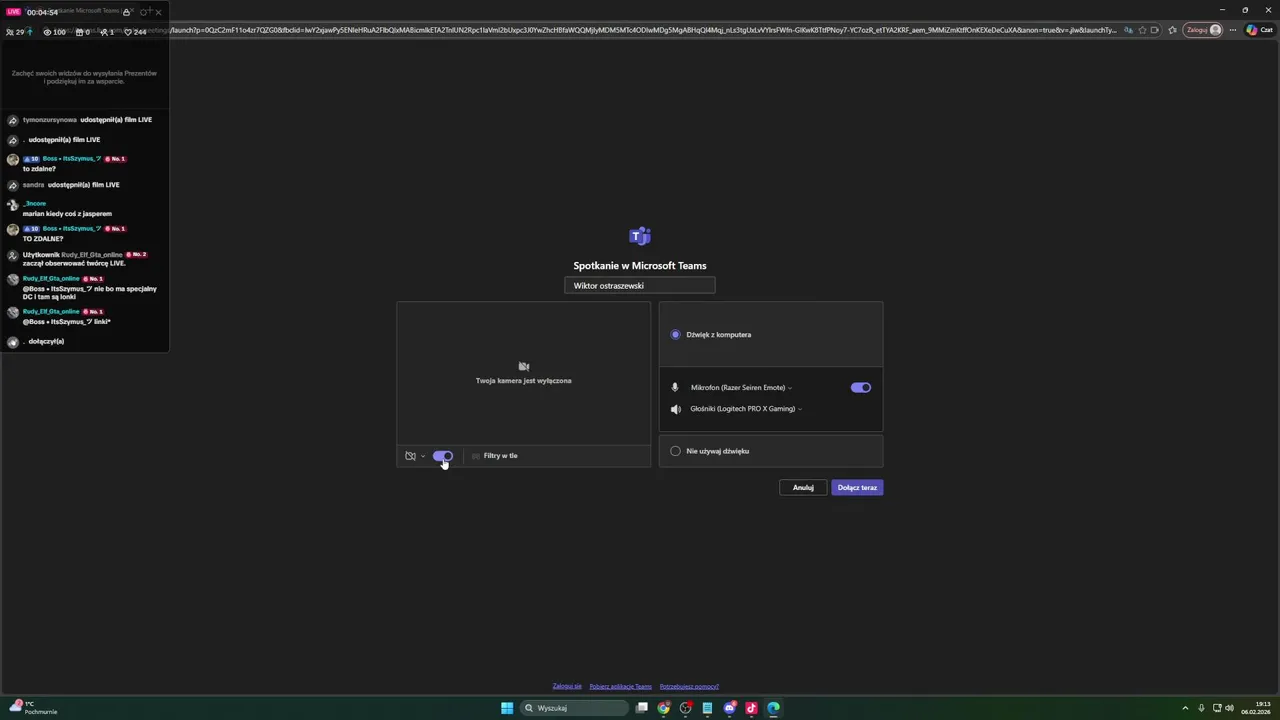
Task: Click the camera icon beside toggle
Action: 410,456
